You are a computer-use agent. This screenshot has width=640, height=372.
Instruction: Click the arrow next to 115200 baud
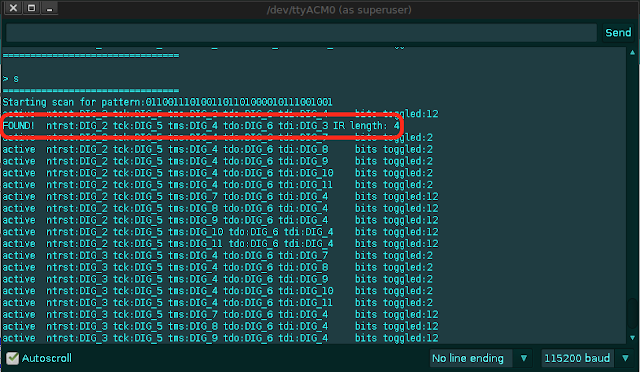coord(625,358)
